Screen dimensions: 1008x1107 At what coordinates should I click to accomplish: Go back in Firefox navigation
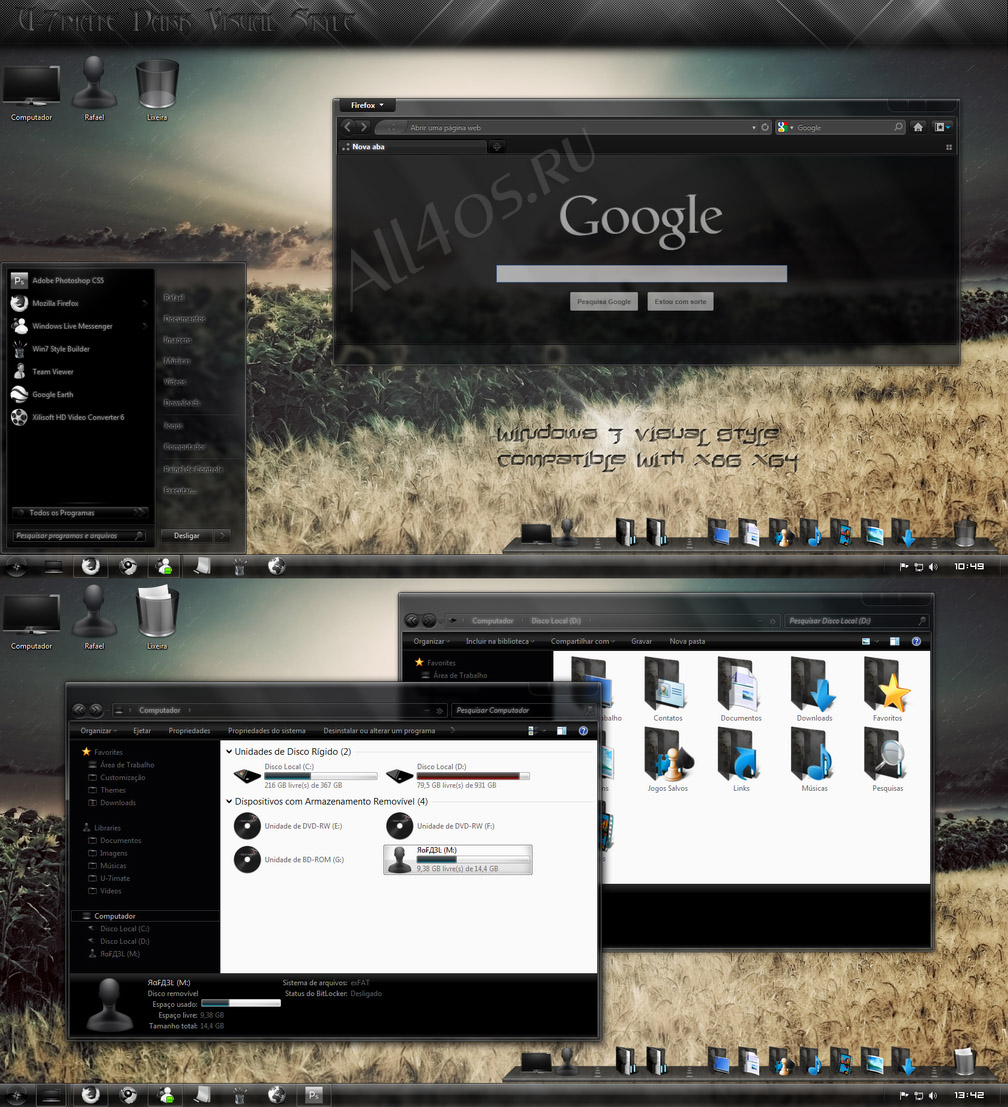click(x=347, y=127)
